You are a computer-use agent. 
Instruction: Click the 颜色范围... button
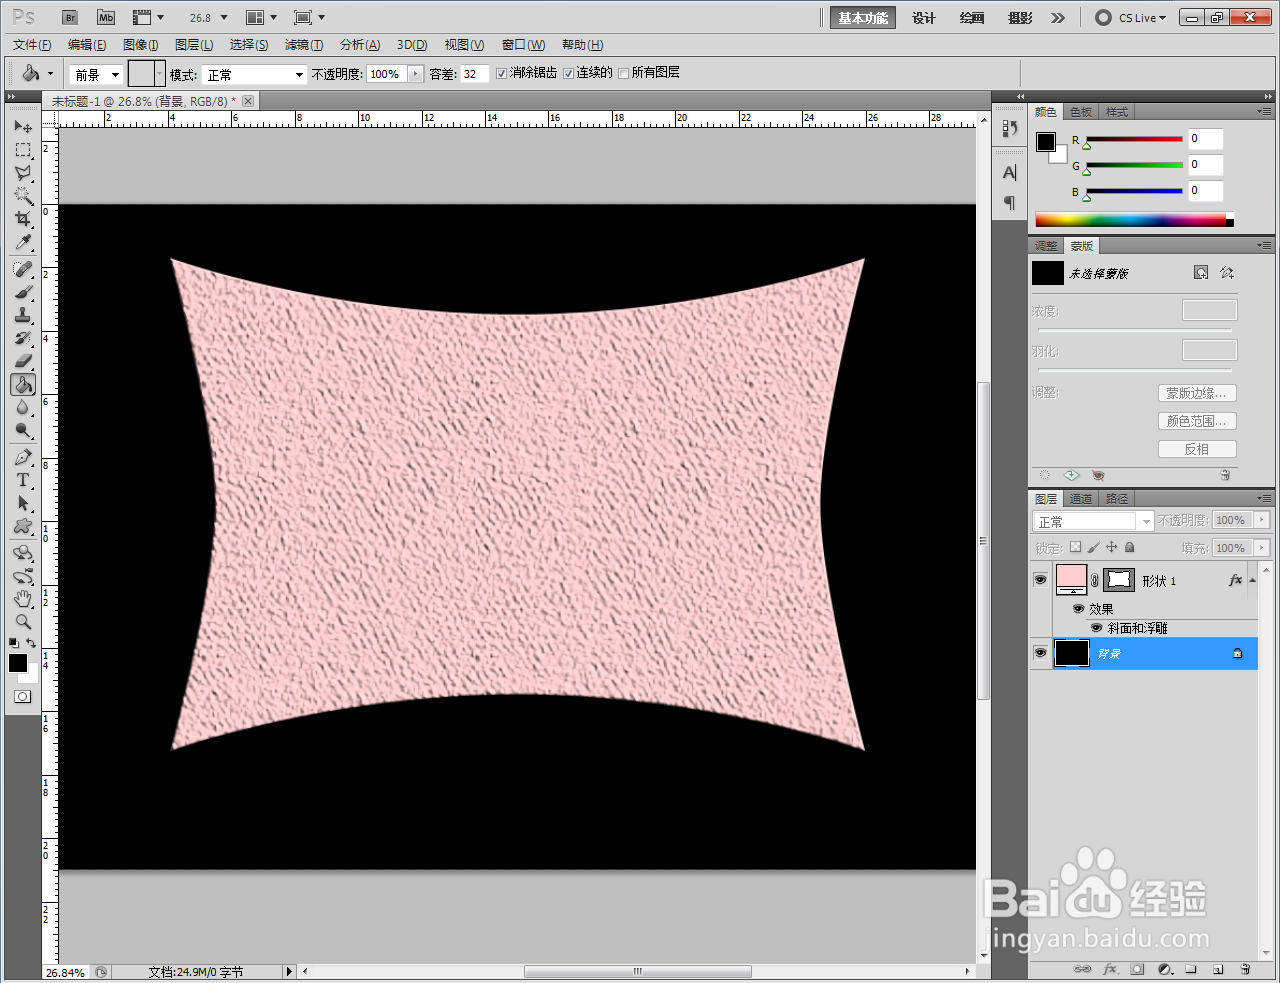coord(1197,421)
